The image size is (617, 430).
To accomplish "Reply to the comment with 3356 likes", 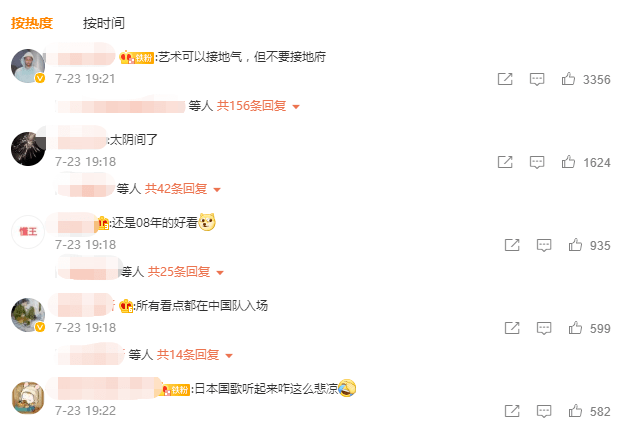I will (x=537, y=79).
